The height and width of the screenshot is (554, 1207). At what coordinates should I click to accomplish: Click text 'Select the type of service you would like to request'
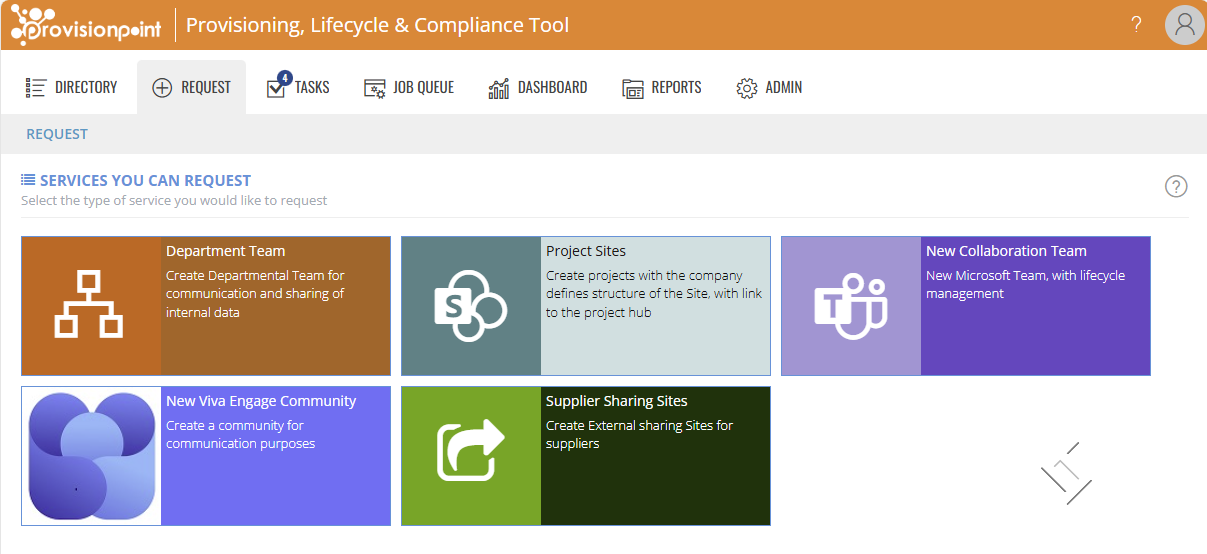(x=174, y=200)
